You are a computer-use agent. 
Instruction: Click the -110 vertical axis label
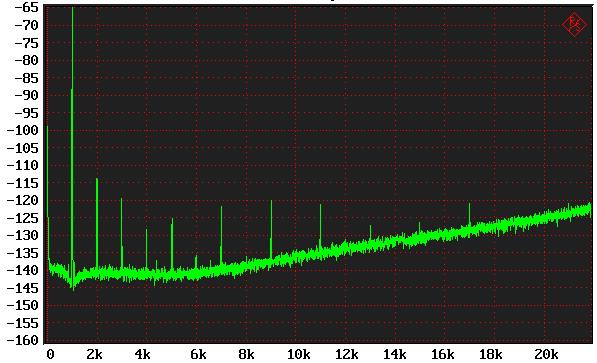tap(22, 165)
